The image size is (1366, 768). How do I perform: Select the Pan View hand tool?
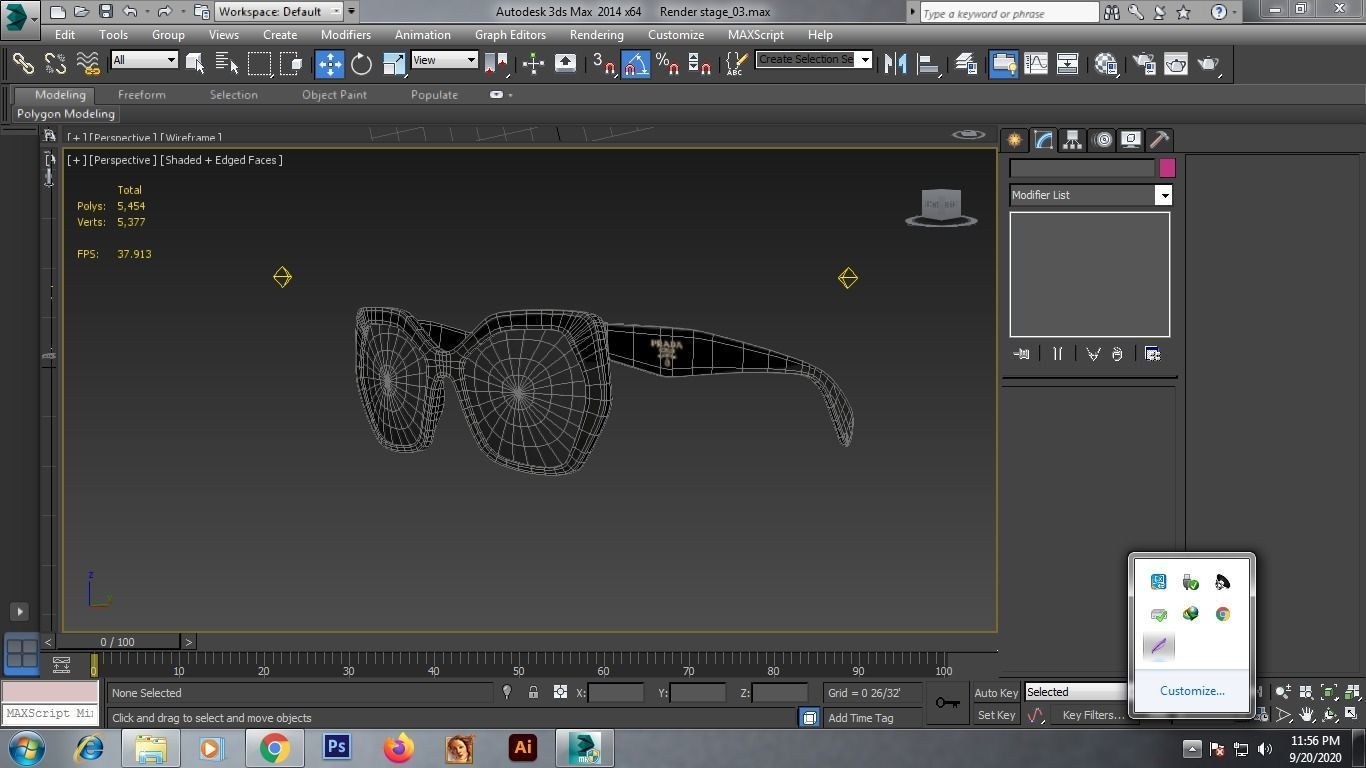click(1307, 715)
